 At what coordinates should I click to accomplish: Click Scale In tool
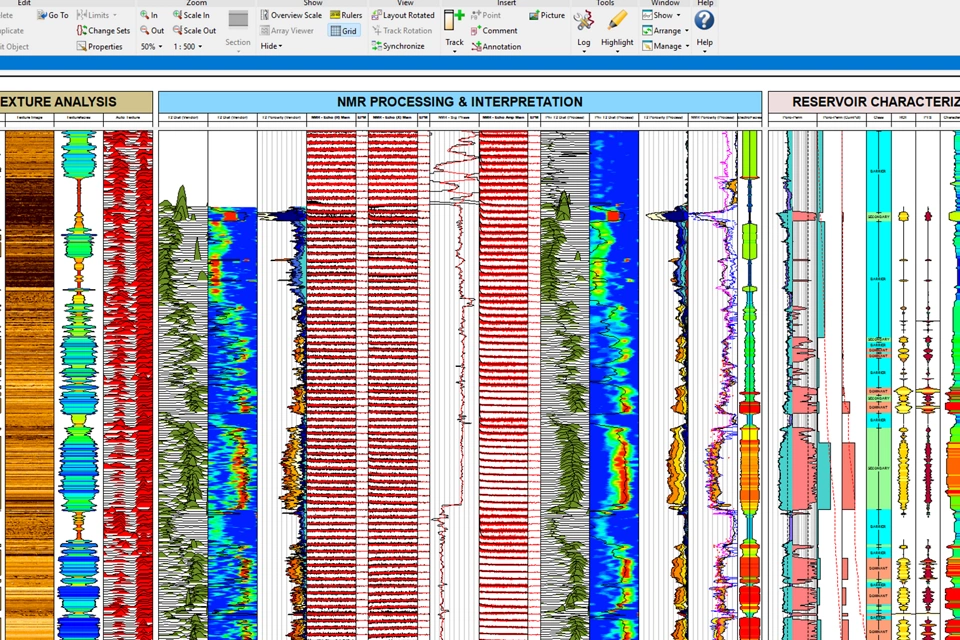pyautogui.click(x=191, y=15)
